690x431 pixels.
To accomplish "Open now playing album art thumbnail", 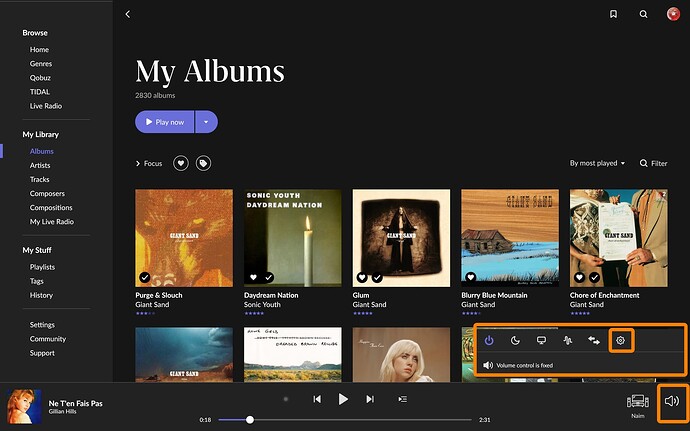I will (24, 406).
